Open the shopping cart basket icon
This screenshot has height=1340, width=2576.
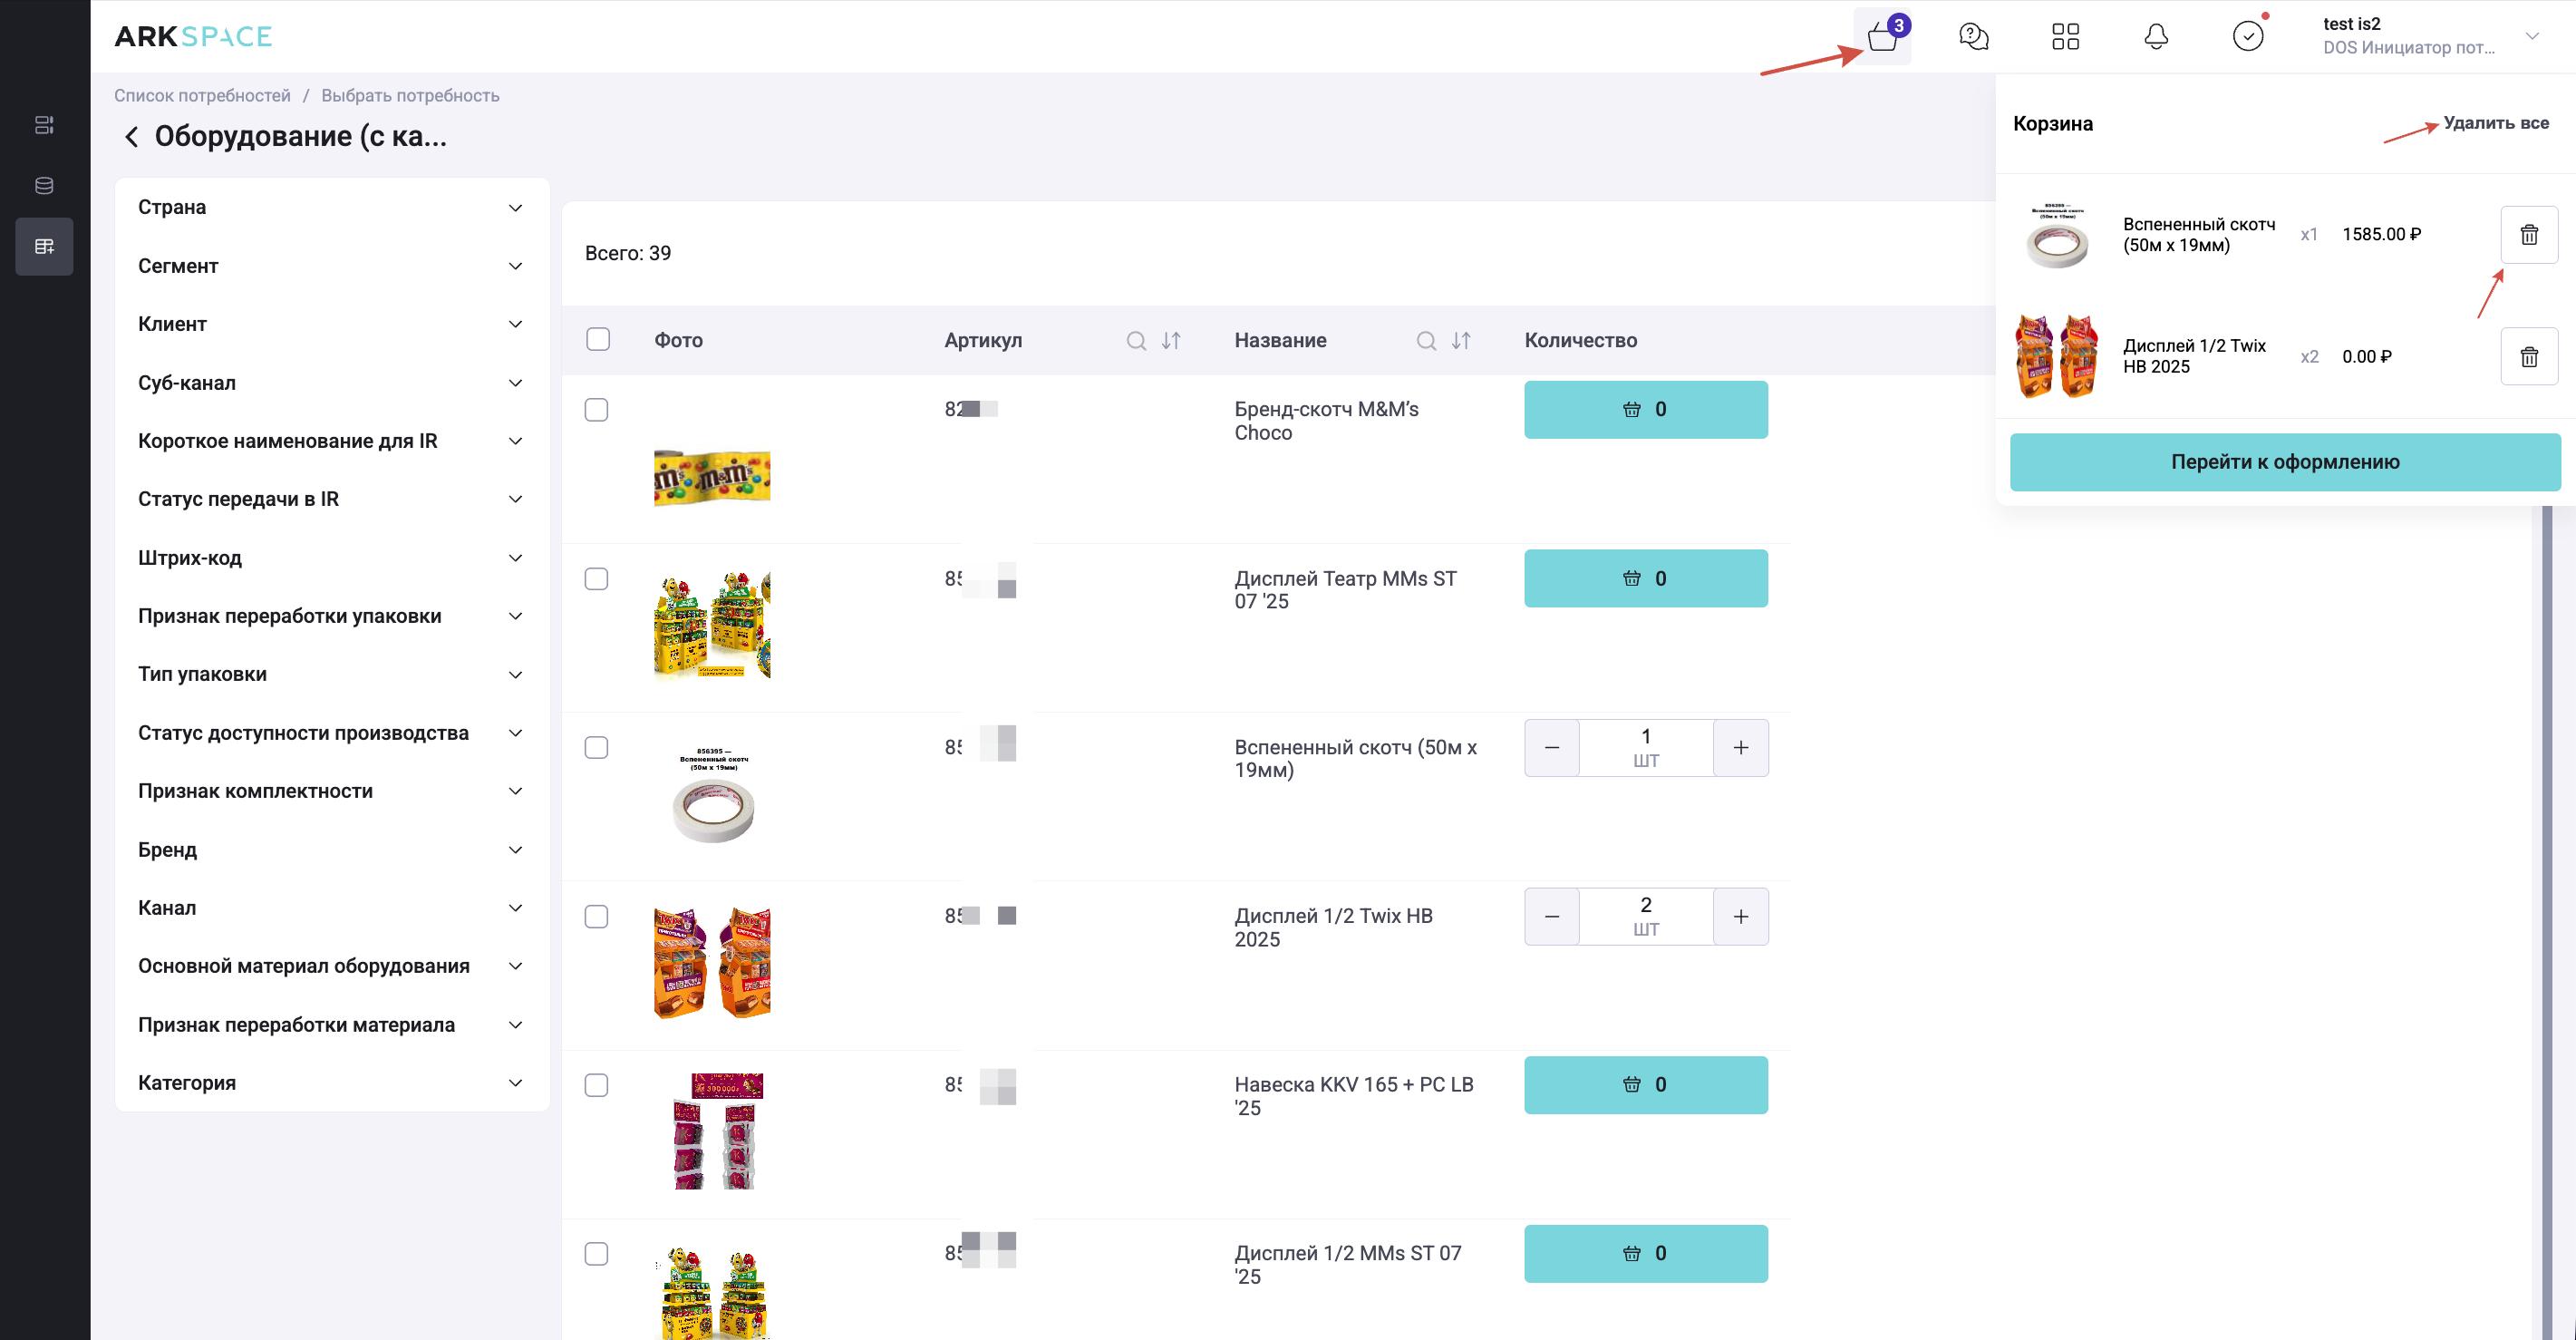click(x=1881, y=37)
